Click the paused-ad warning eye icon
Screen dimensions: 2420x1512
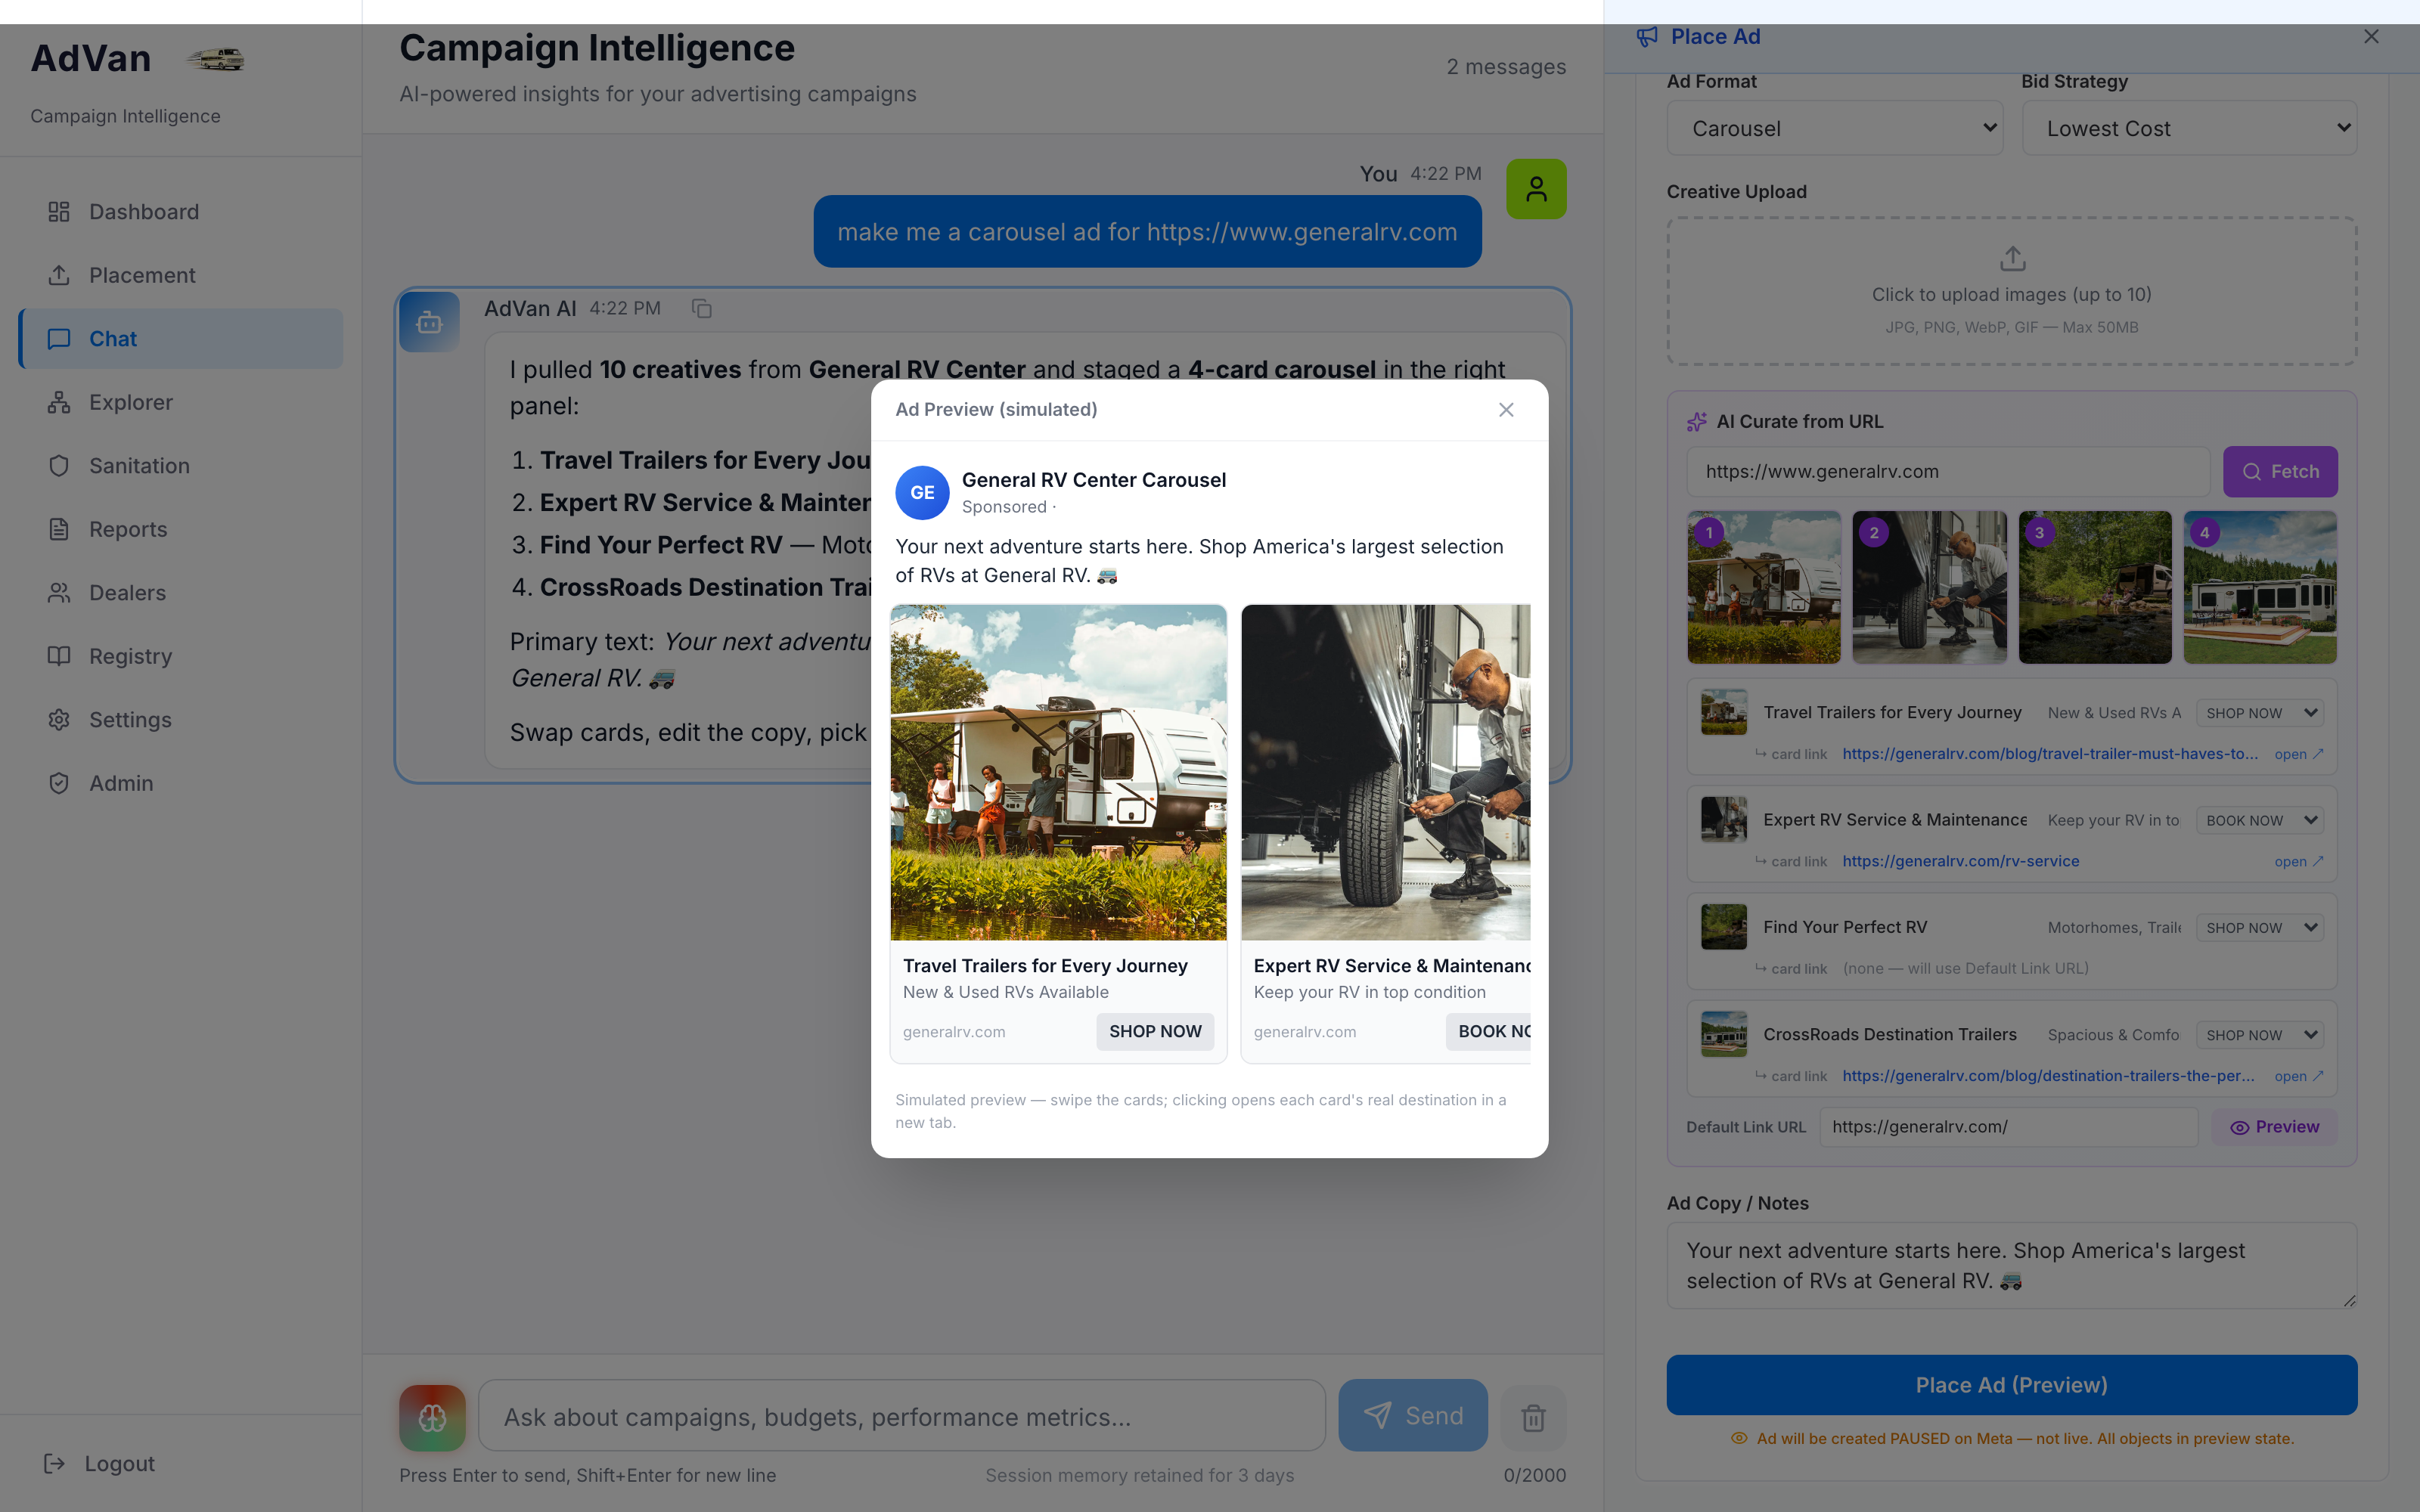click(1739, 1439)
